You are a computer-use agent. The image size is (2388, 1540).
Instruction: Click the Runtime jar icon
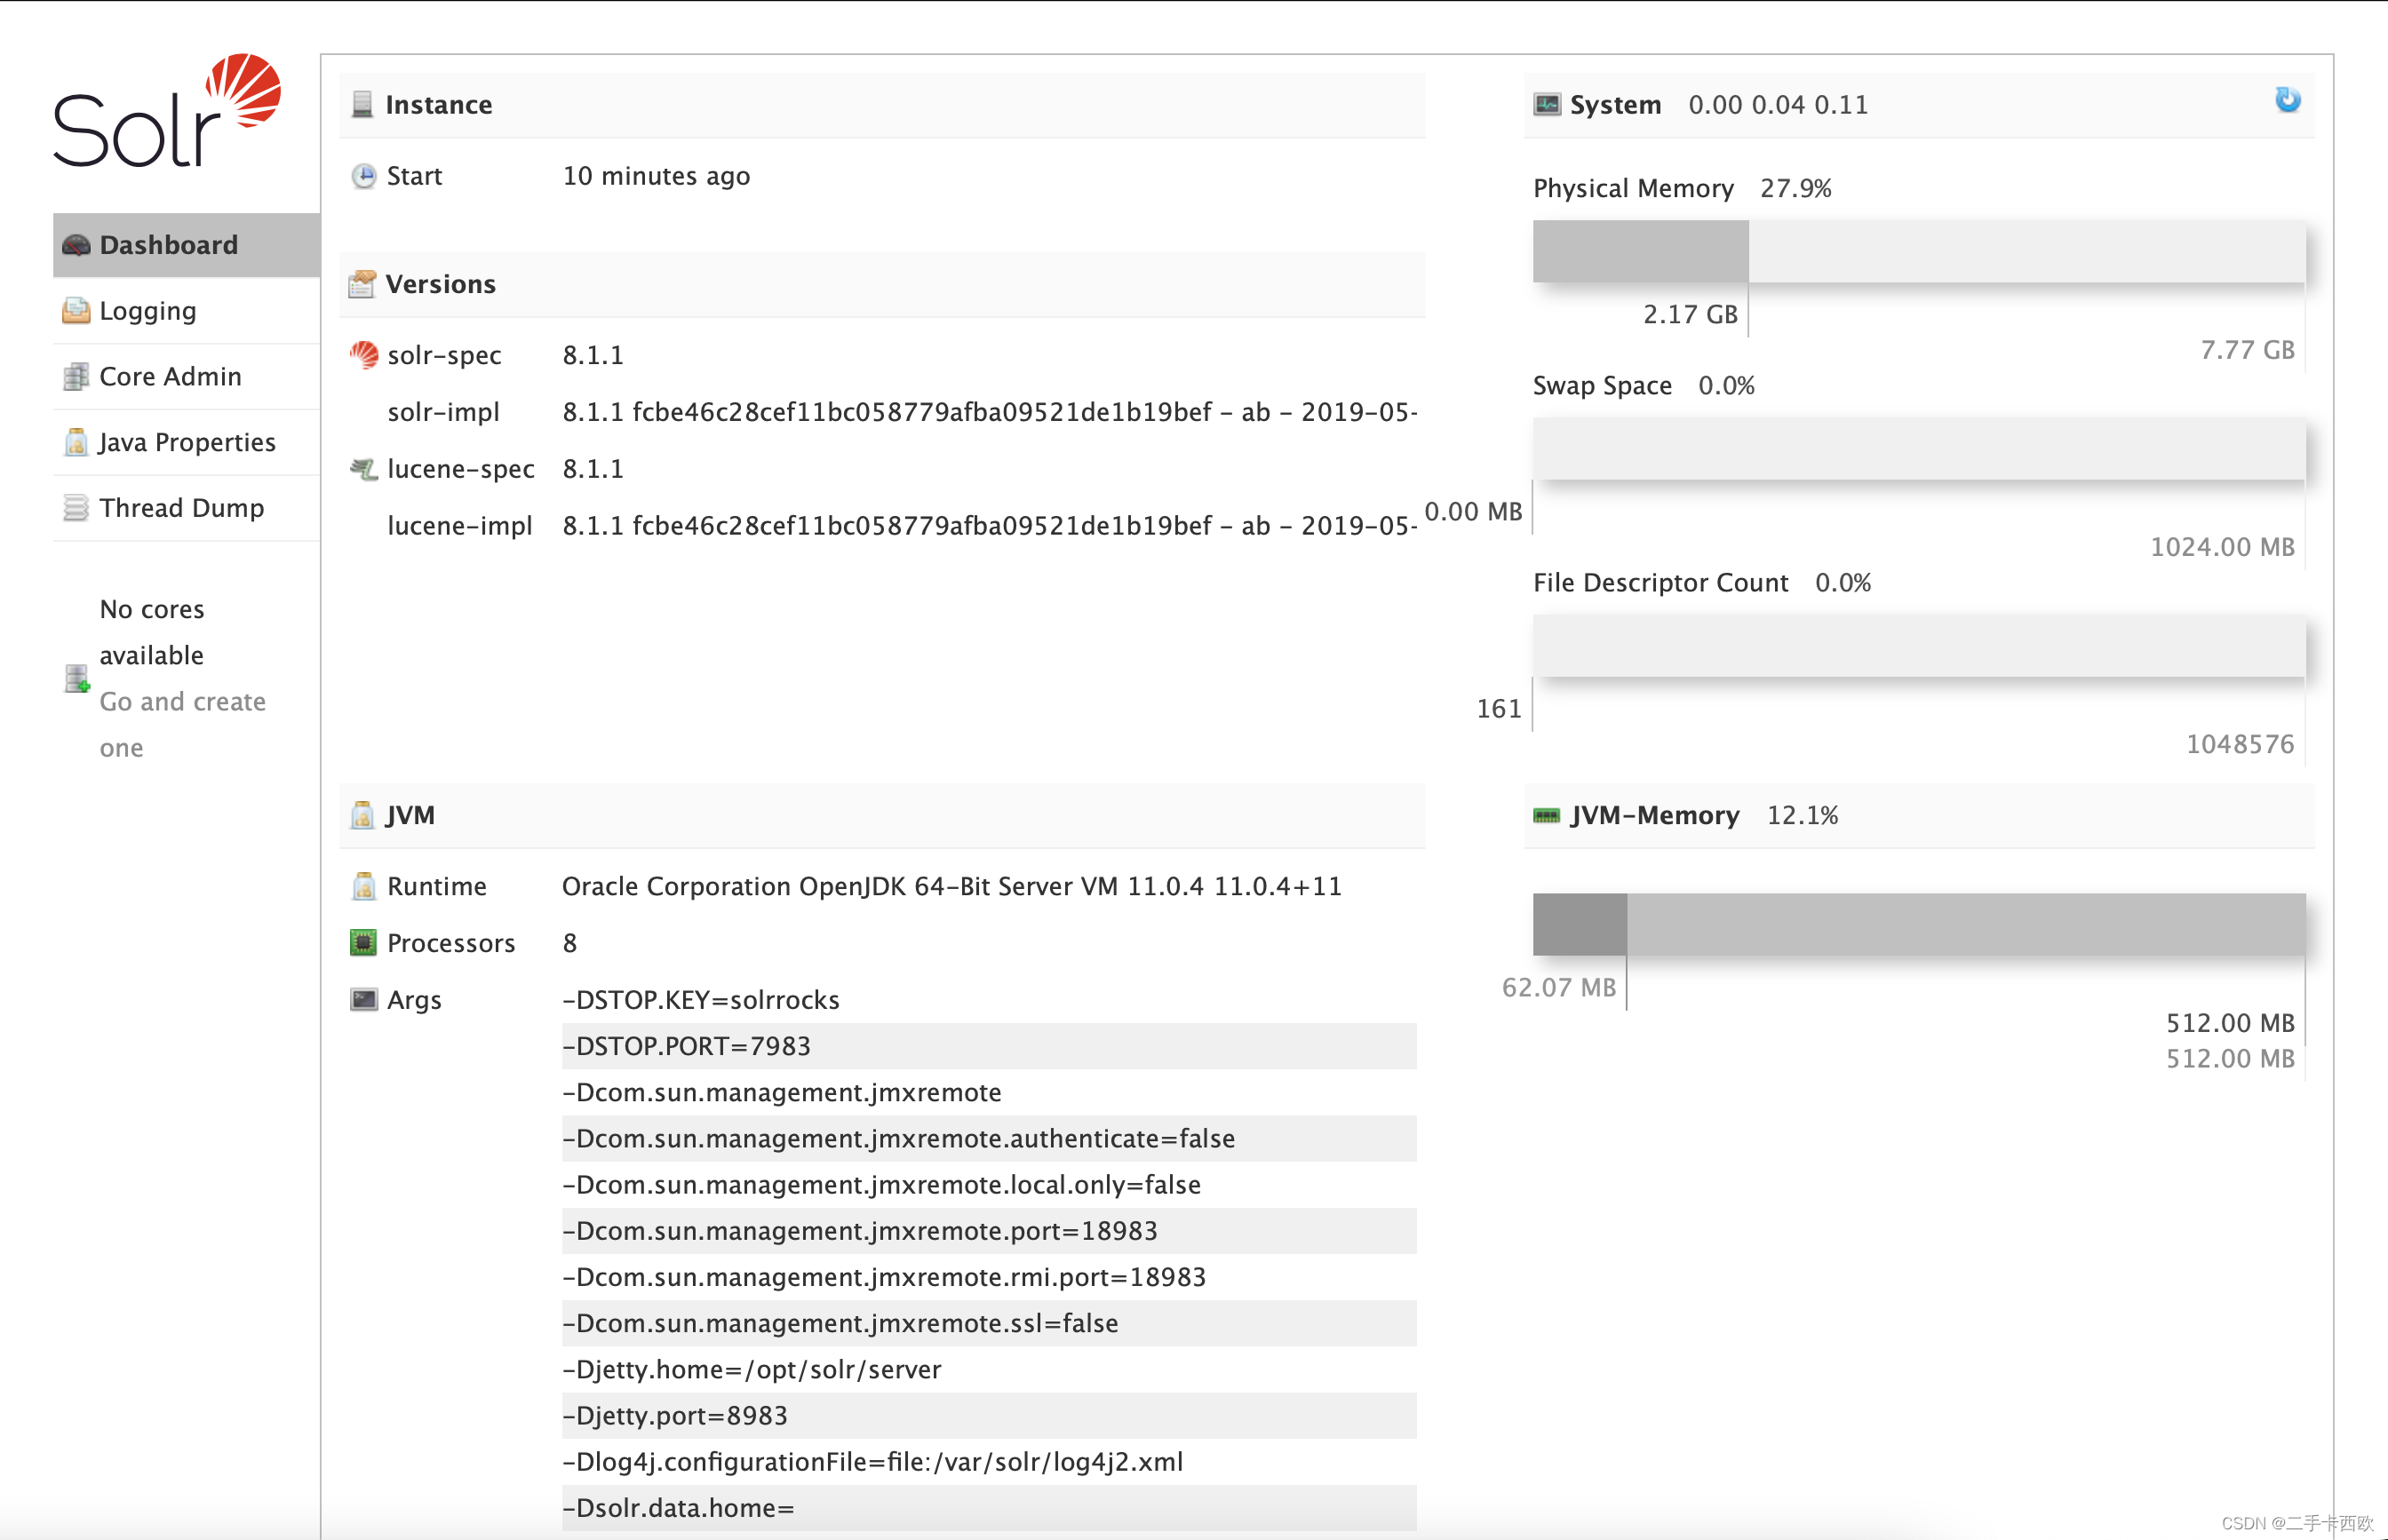point(364,886)
